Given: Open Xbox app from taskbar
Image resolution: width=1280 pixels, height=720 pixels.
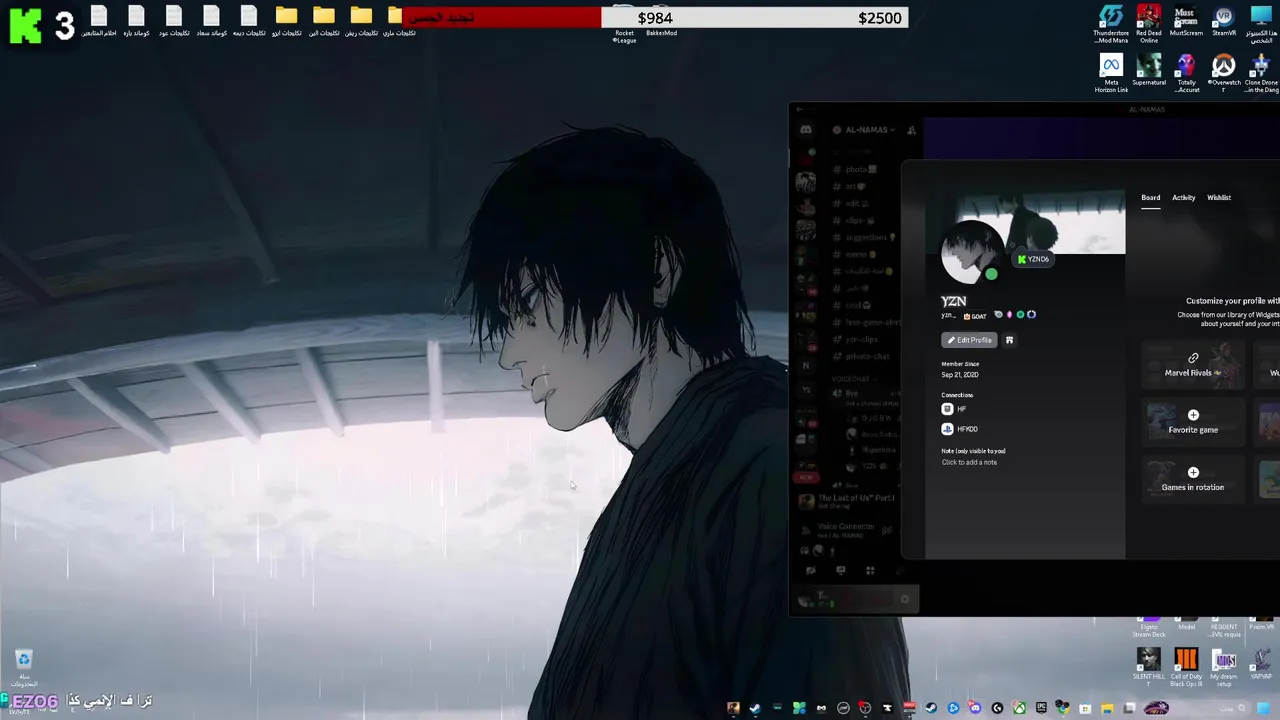Looking at the screenshot, I should (1019, 708).
